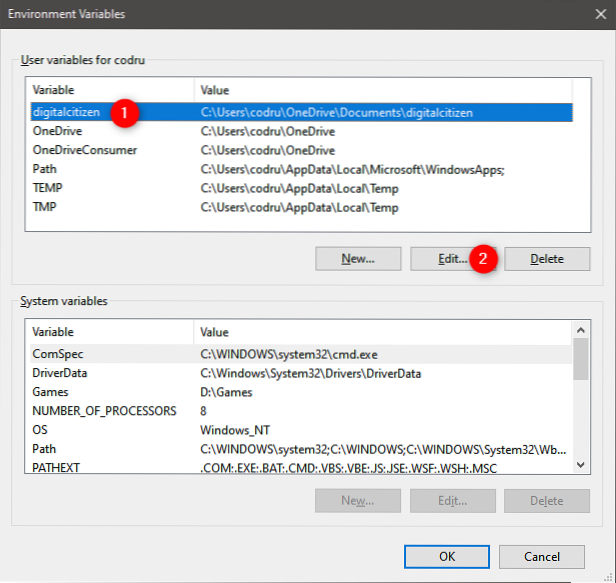Sort user variables by Variable column header

pyautogui.click(x=110, y=90)
